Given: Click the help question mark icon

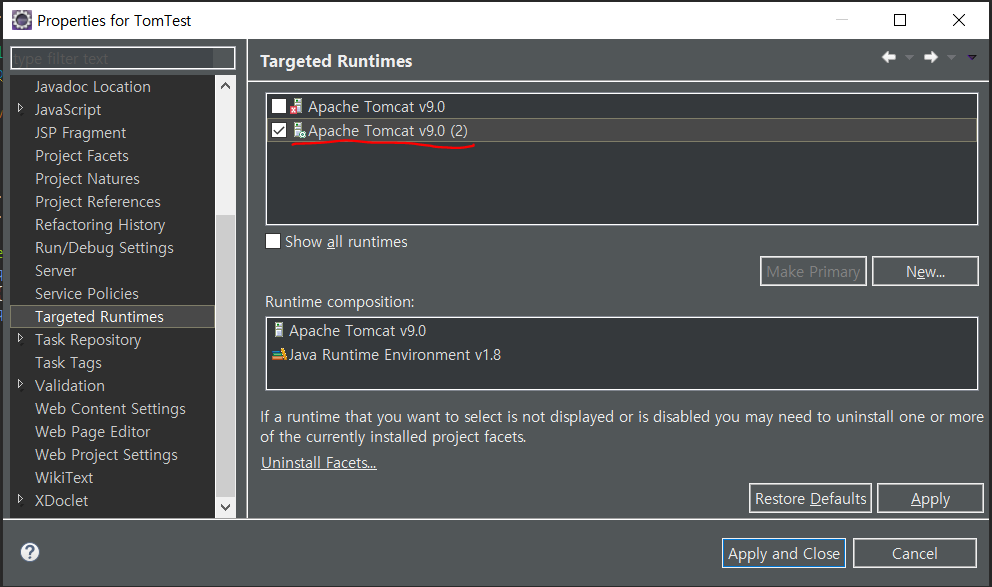Looking at the screenshot, I should click(30, 552).
